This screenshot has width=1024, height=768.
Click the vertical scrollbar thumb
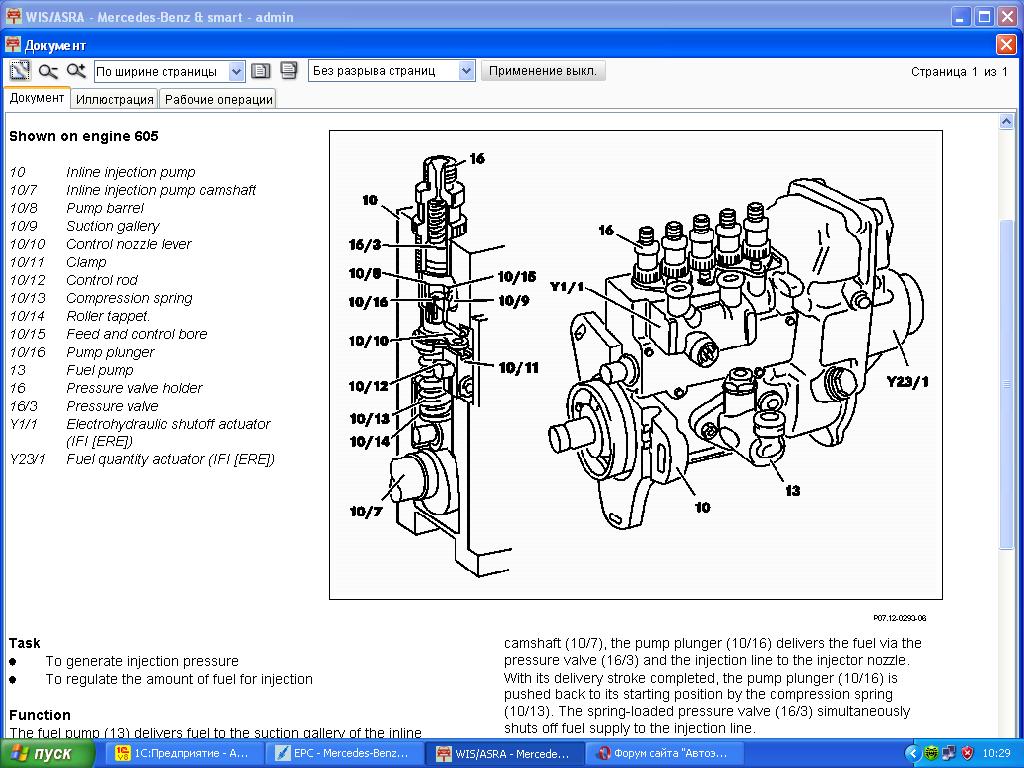1006,385
